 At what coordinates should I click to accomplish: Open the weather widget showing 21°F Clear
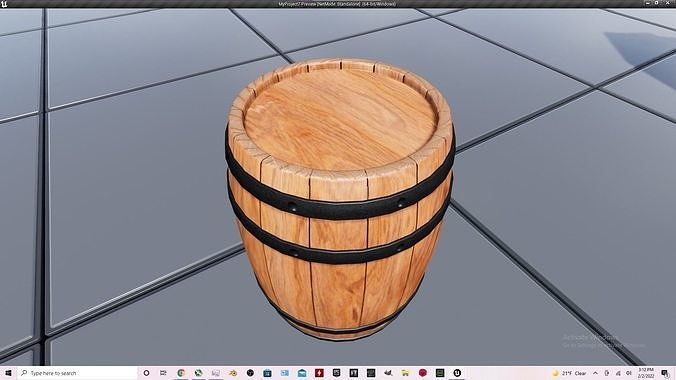coord(569,373)
